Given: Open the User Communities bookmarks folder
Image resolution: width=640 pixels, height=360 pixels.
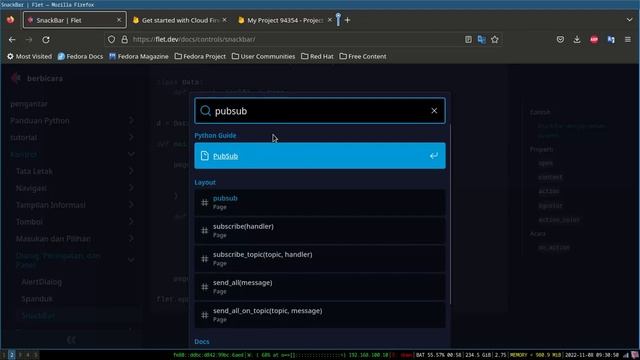Looking at the screenshot, I should [263, 56].
